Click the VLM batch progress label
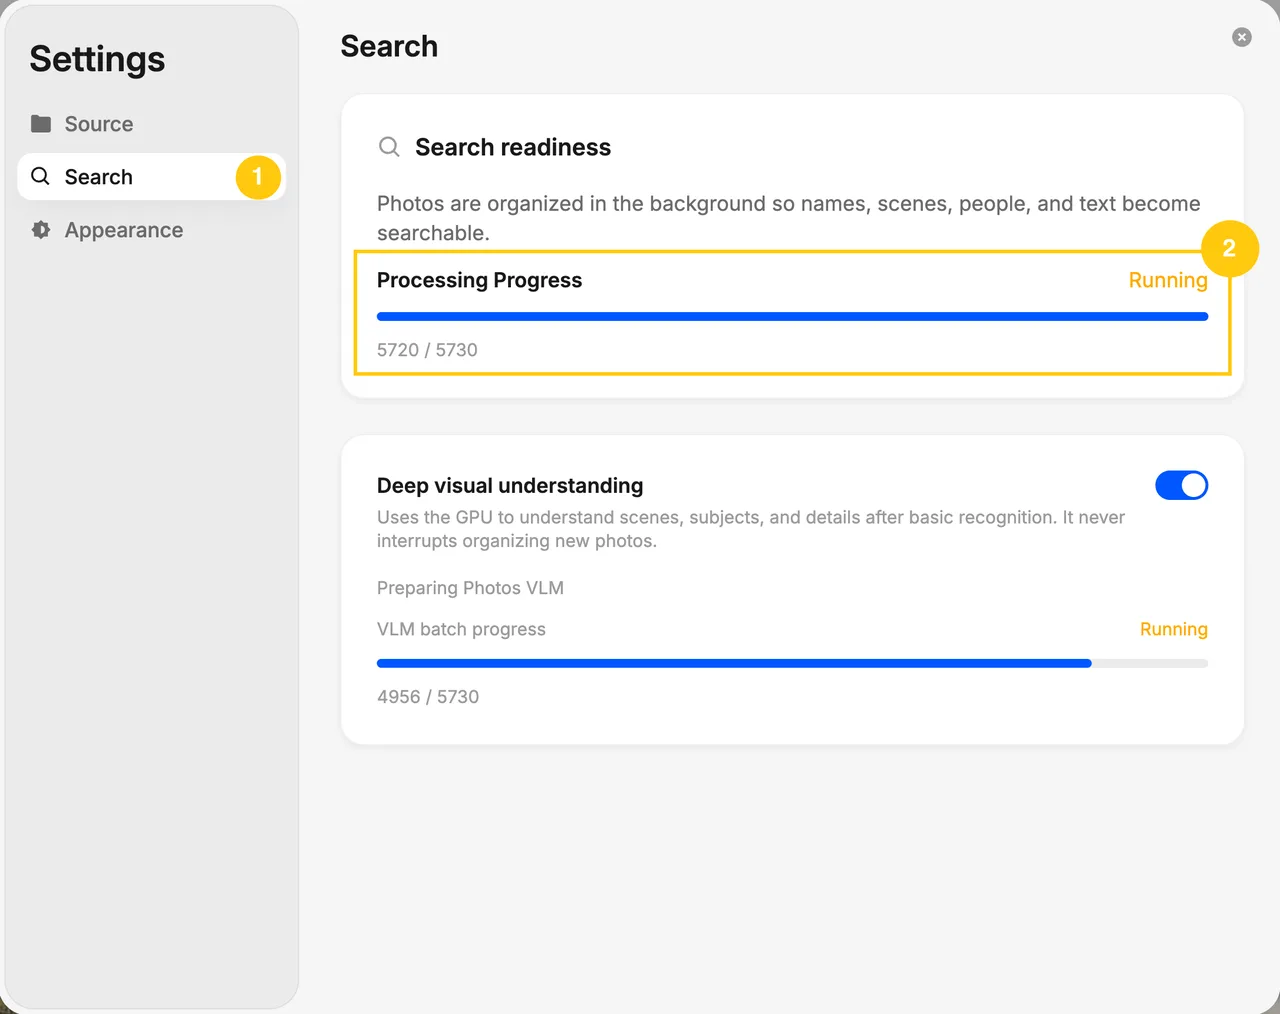1280x1014 pixels. (461, 629)
